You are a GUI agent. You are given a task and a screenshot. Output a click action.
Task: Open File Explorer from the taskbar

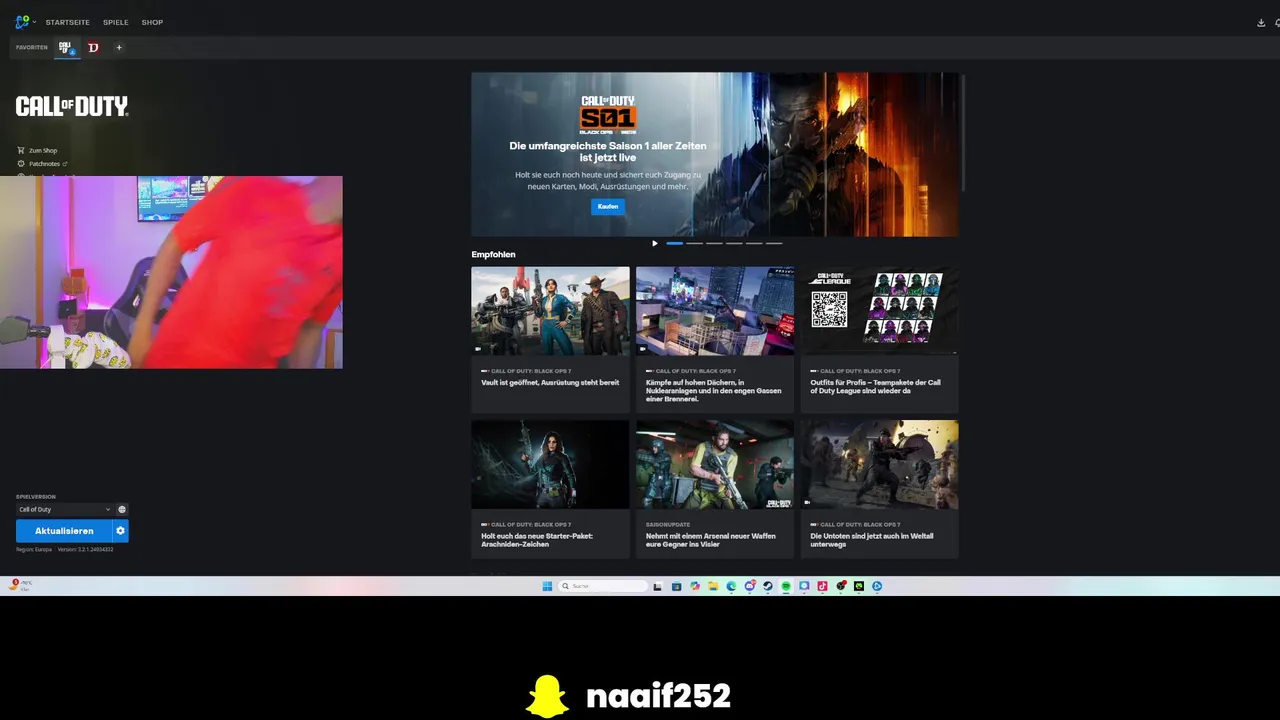click(713, 586)
